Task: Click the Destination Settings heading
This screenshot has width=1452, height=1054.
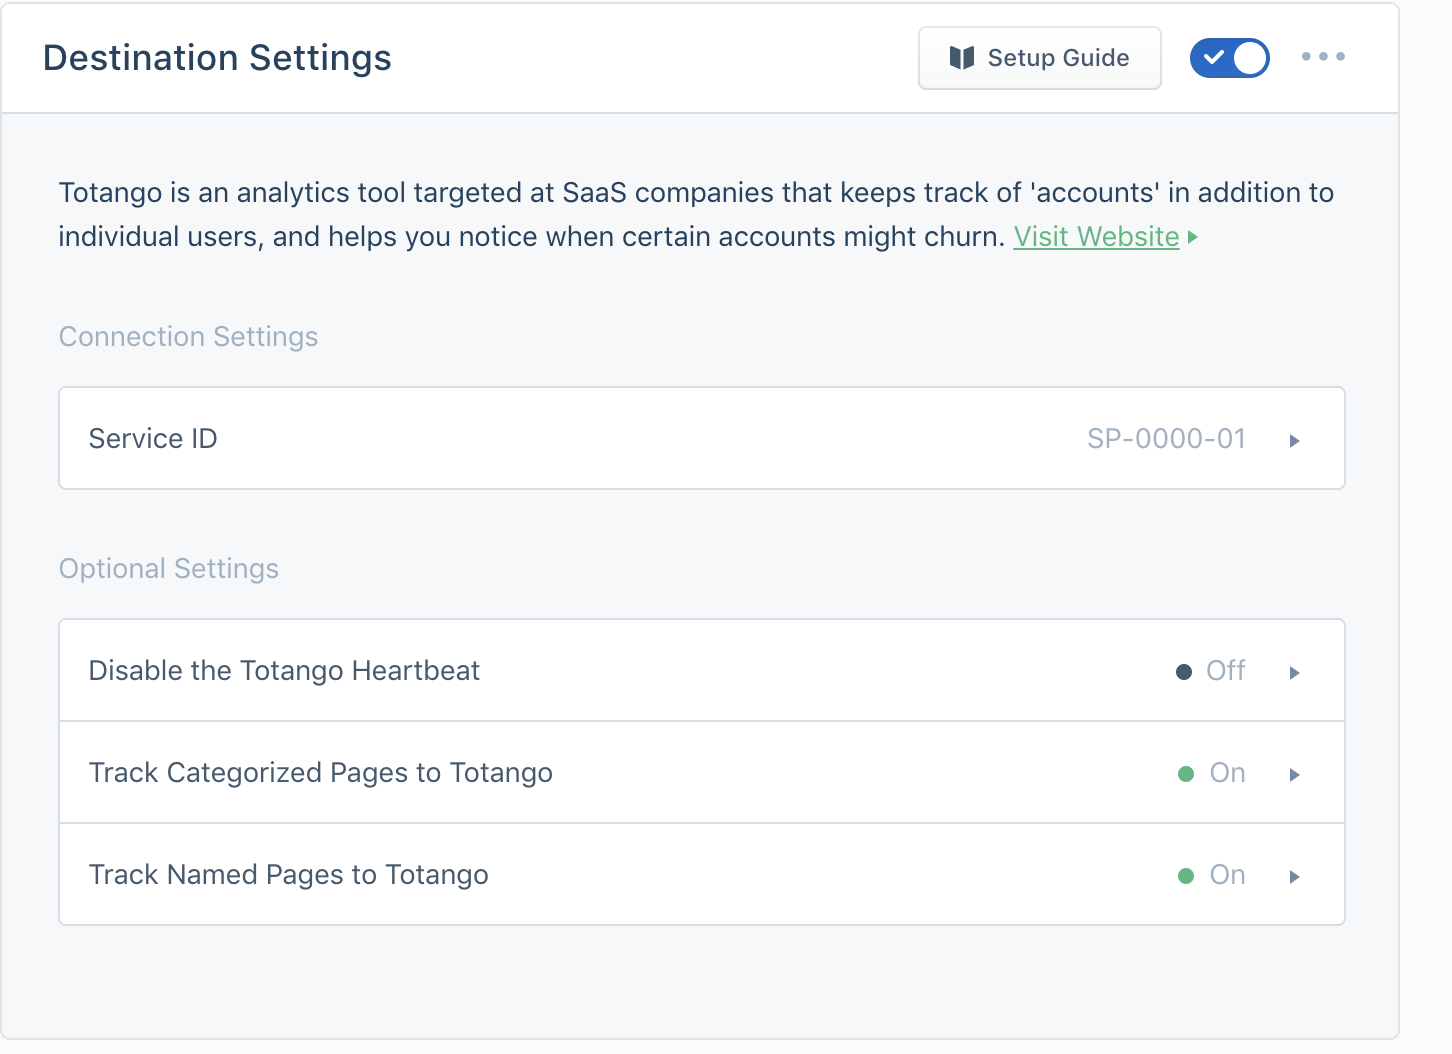Action: coord(217,58)
